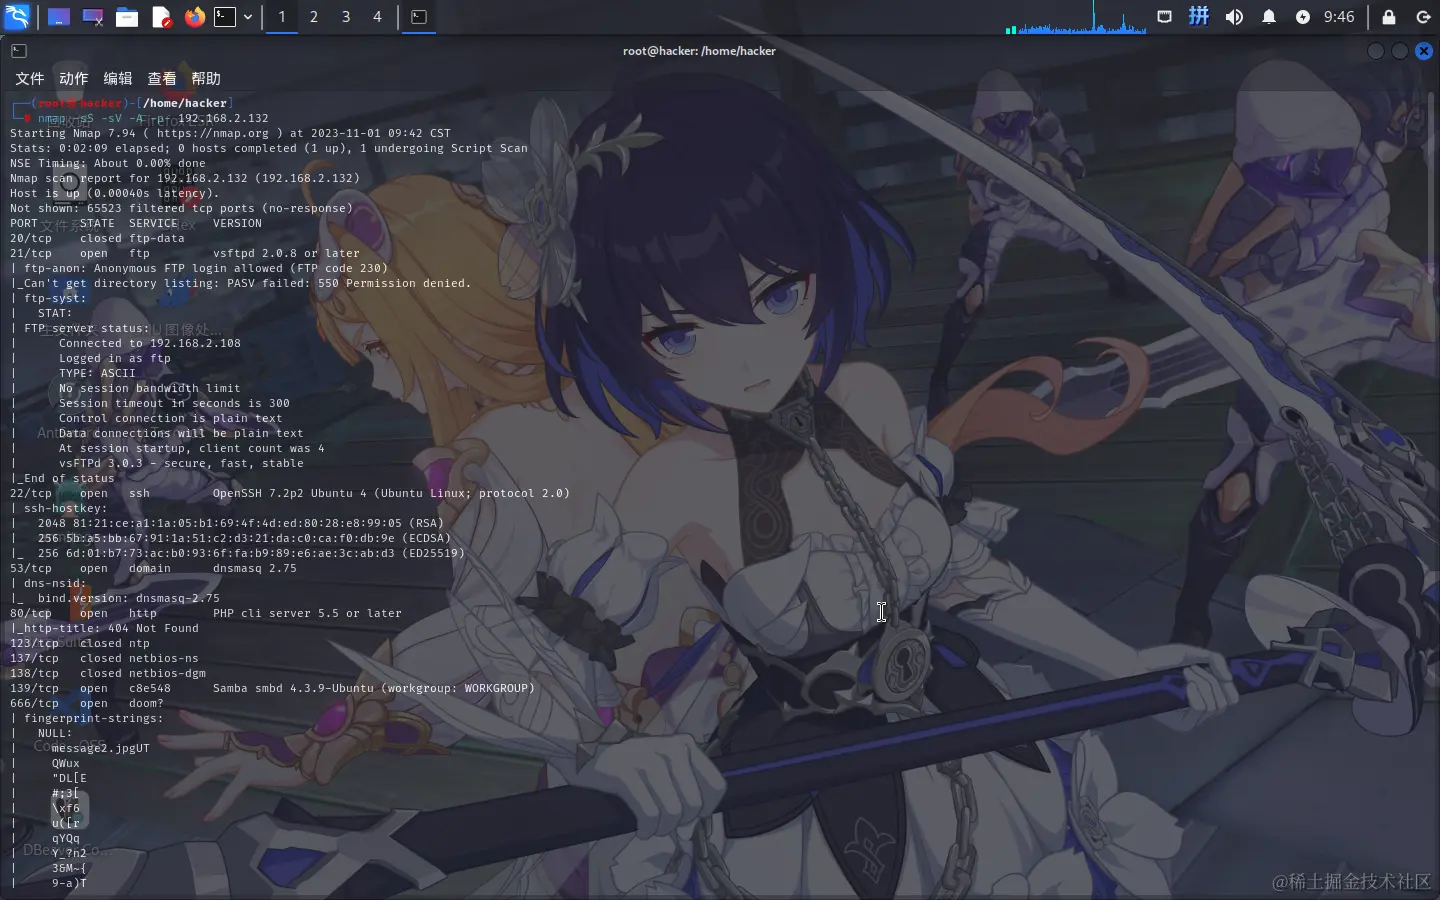Close the terminal window
The height and width of the screenshot is (900, 1440).
1424,51
